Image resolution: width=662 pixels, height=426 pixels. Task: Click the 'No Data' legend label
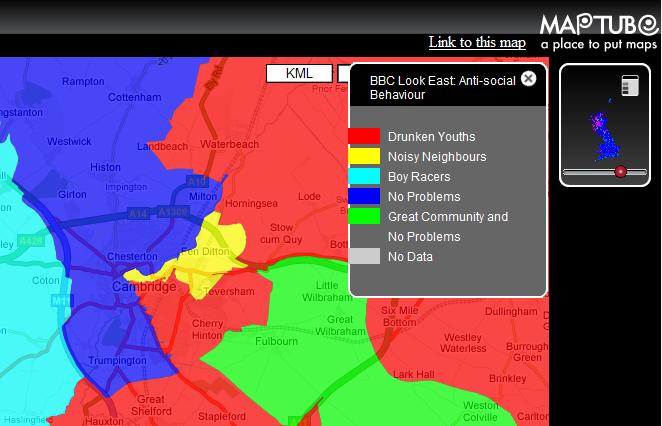(x=410, y=257)
